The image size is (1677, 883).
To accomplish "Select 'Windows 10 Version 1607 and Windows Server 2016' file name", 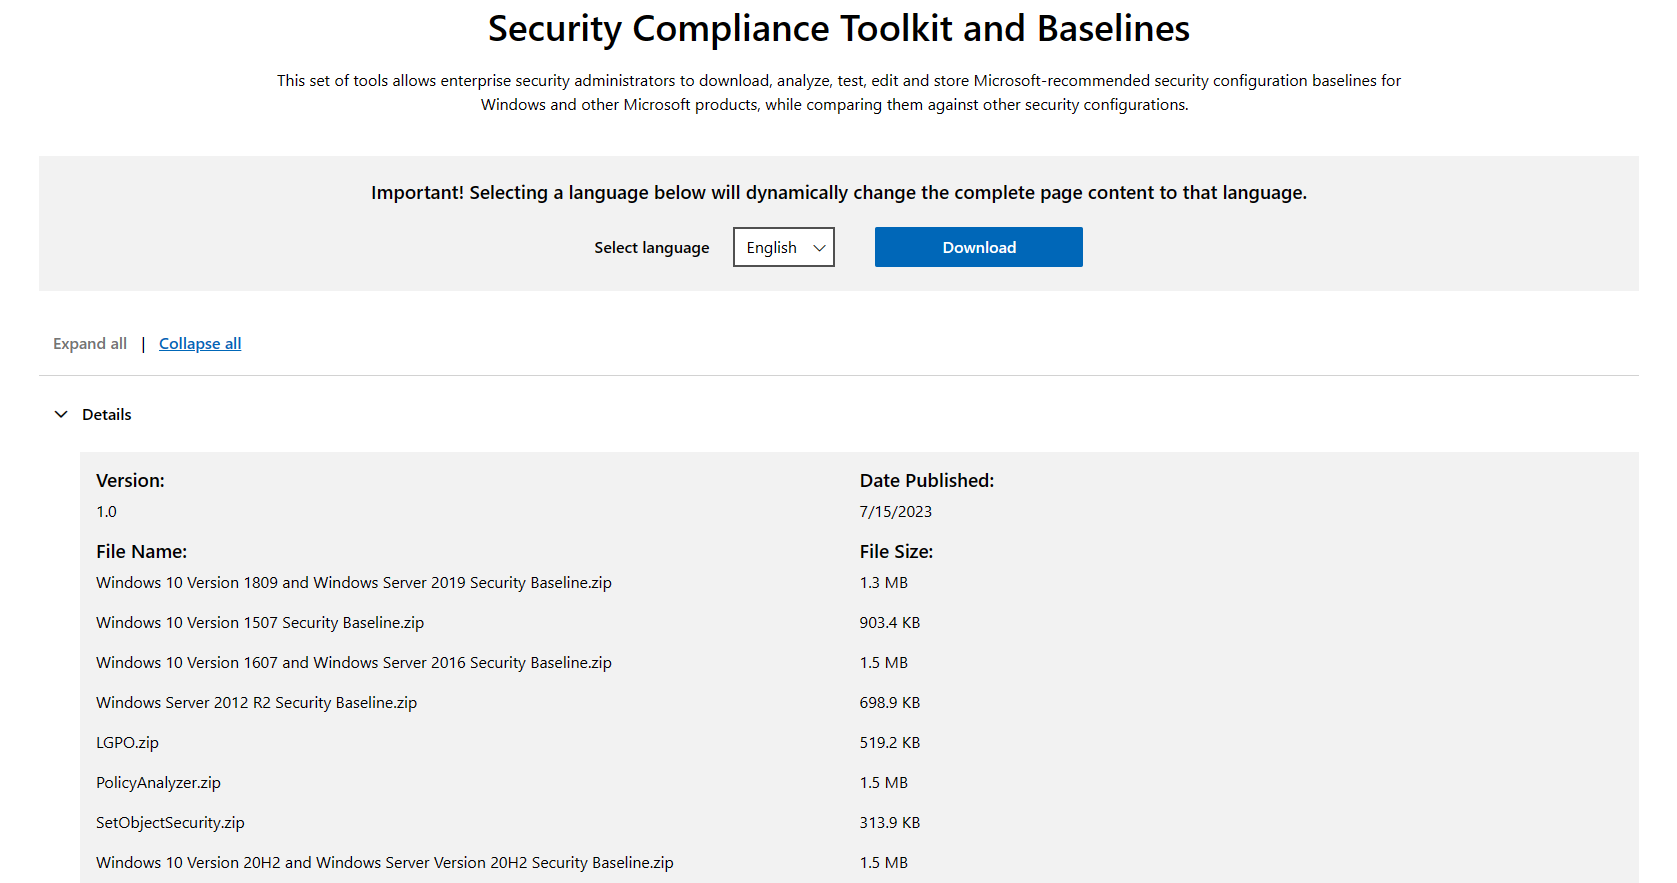I will click(x=354, y=663).
